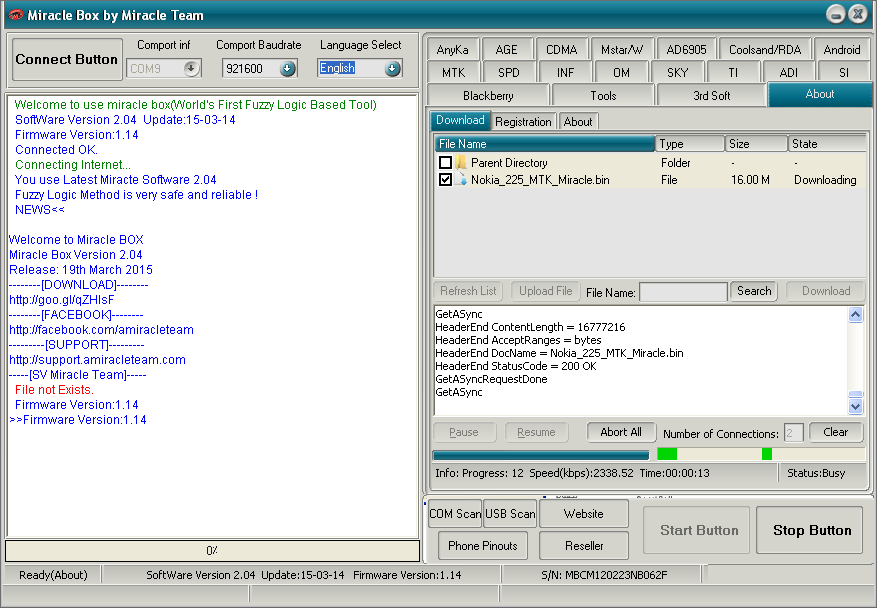Switch to the SKY tab
This screenshot has width=877, height=608.
(x=677, y=73)
